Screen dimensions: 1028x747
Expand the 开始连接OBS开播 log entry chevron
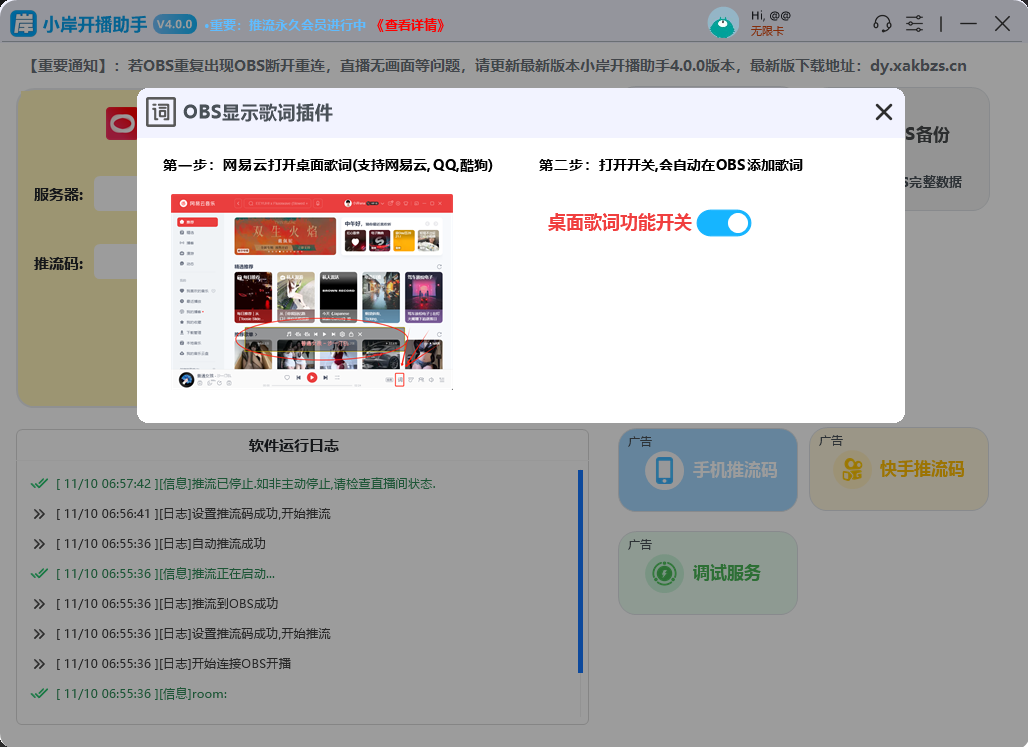point(39,664)
